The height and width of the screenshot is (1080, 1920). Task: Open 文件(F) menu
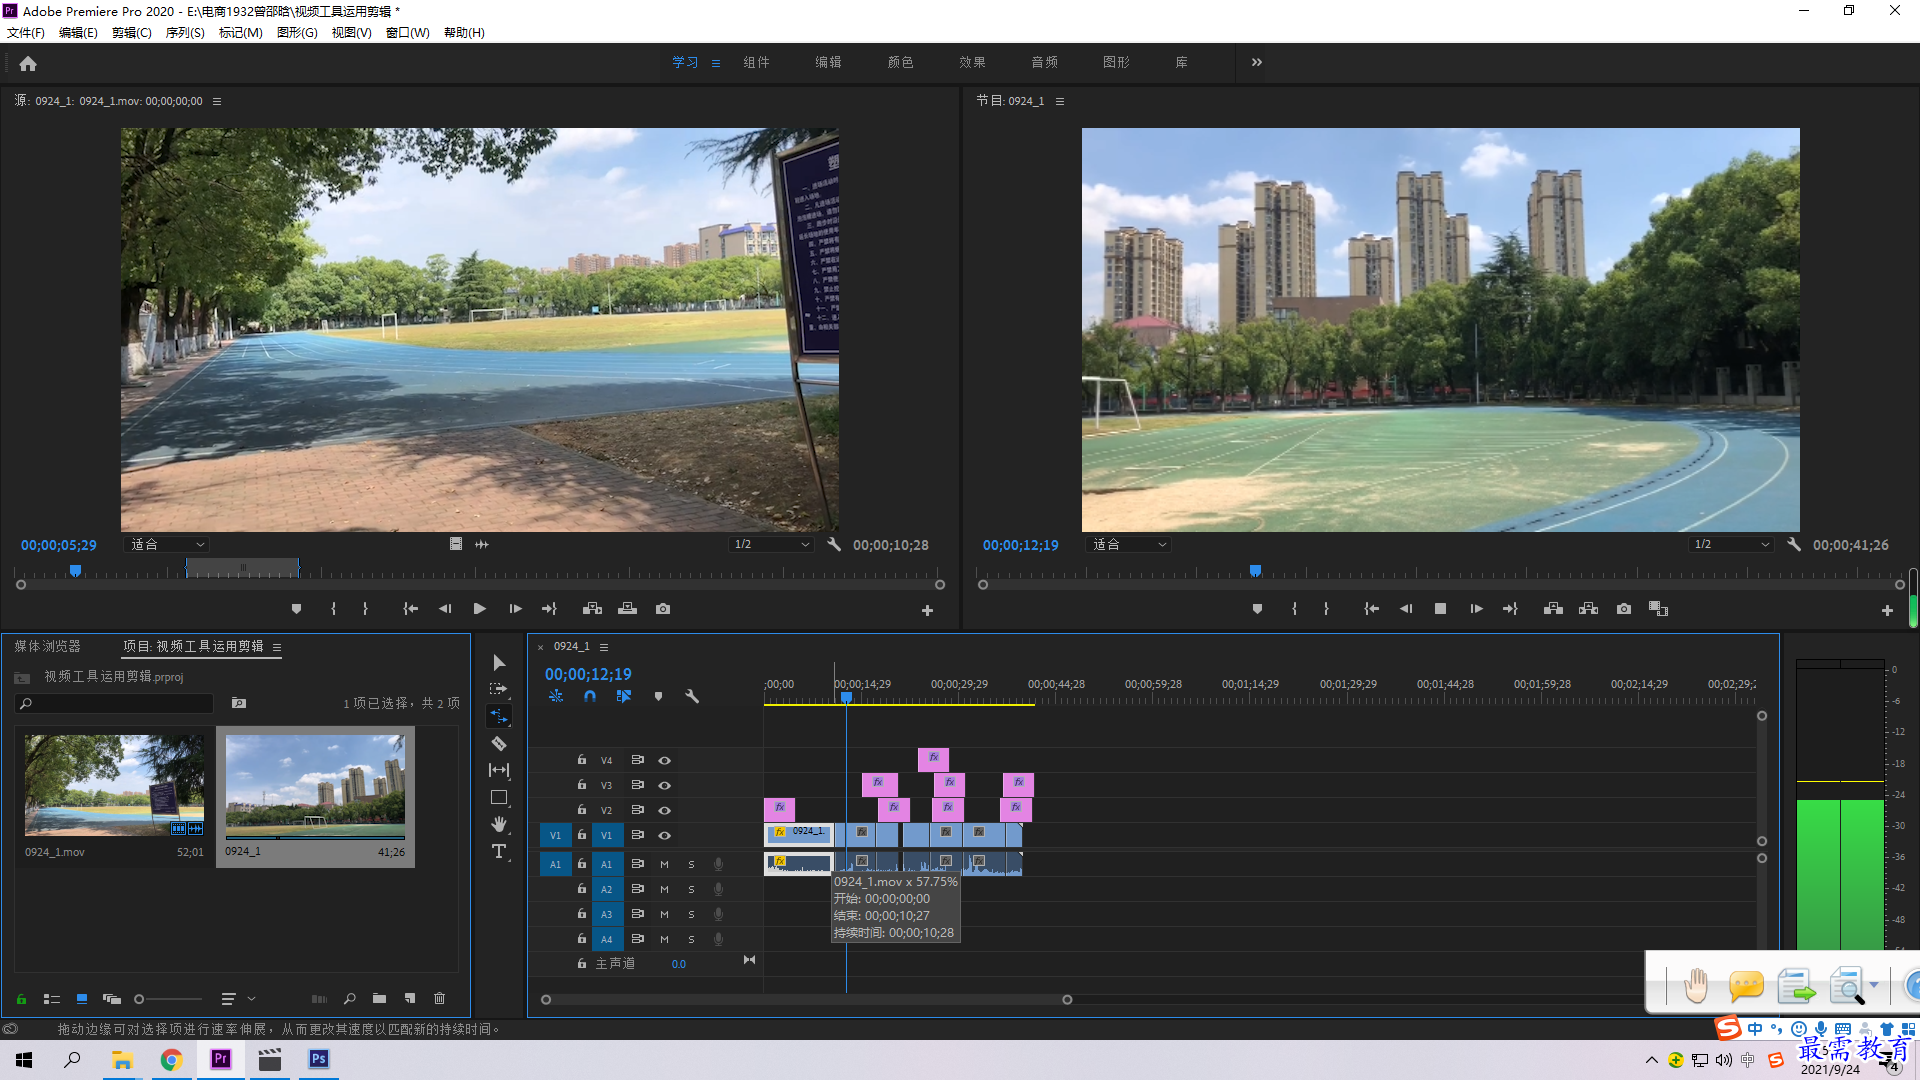(x=26, y=33)
